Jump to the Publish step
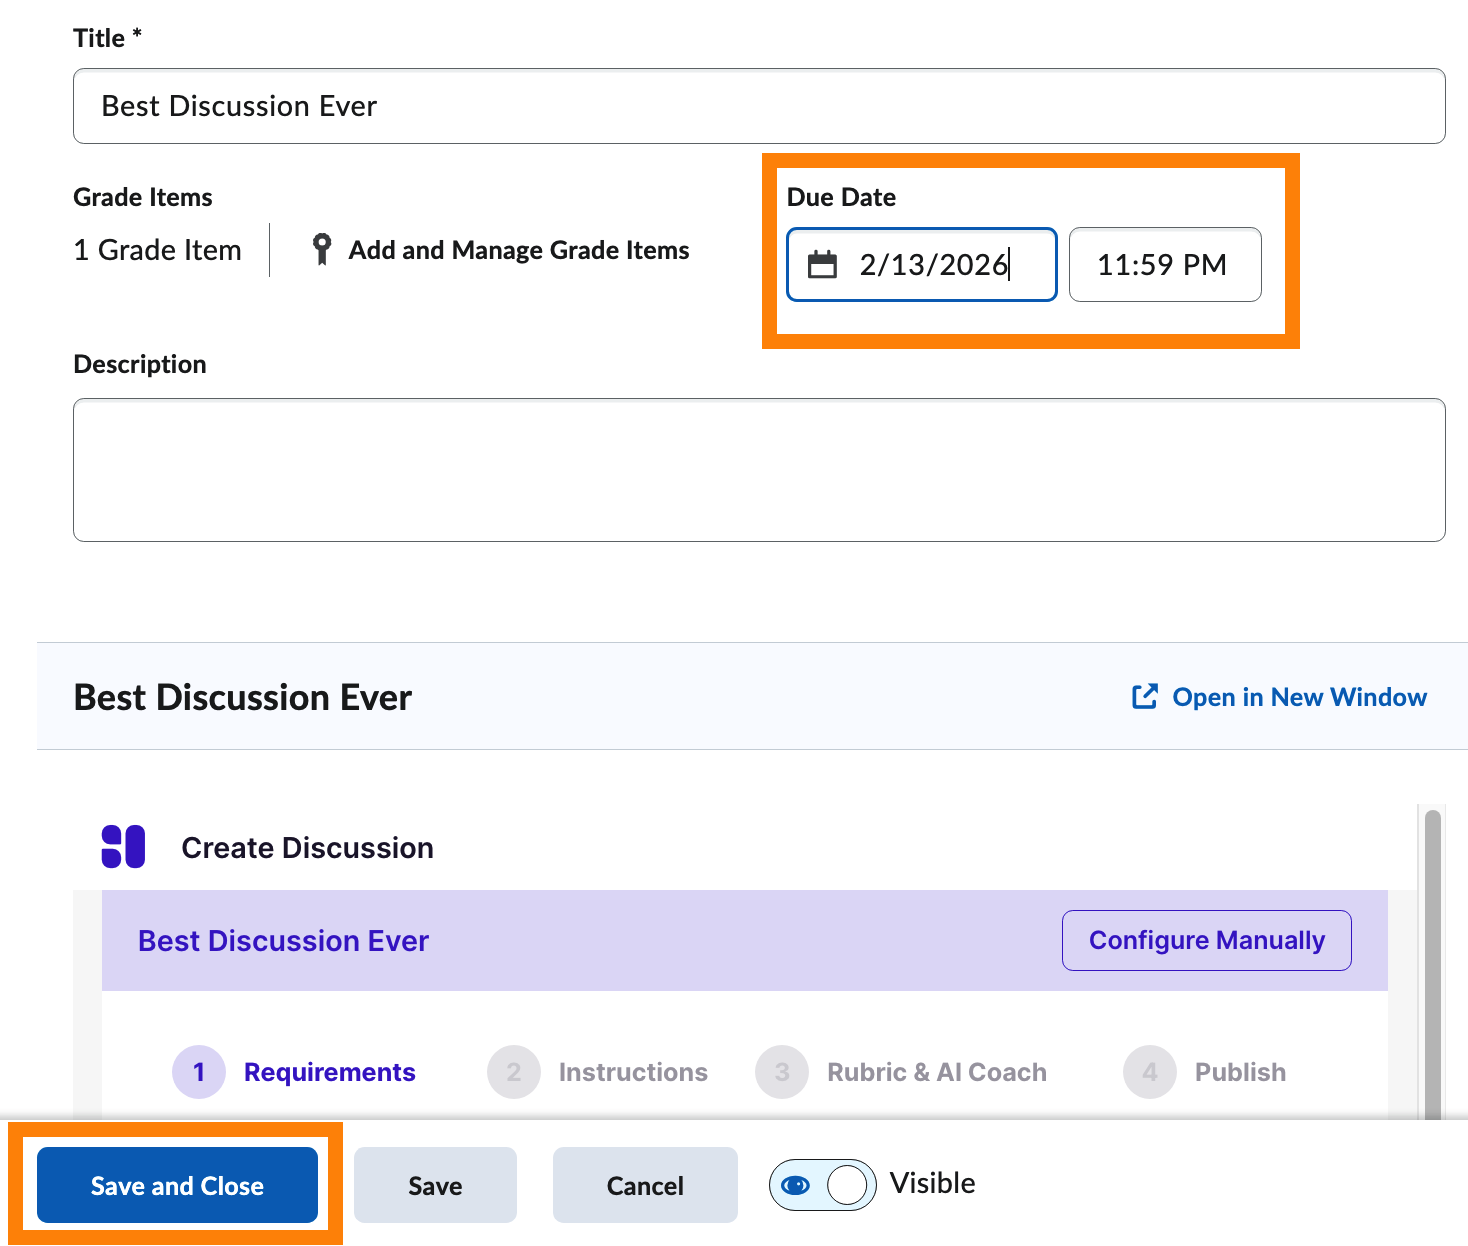This screenshot has width=1468, height=1246. (x=1239, y=1071)
